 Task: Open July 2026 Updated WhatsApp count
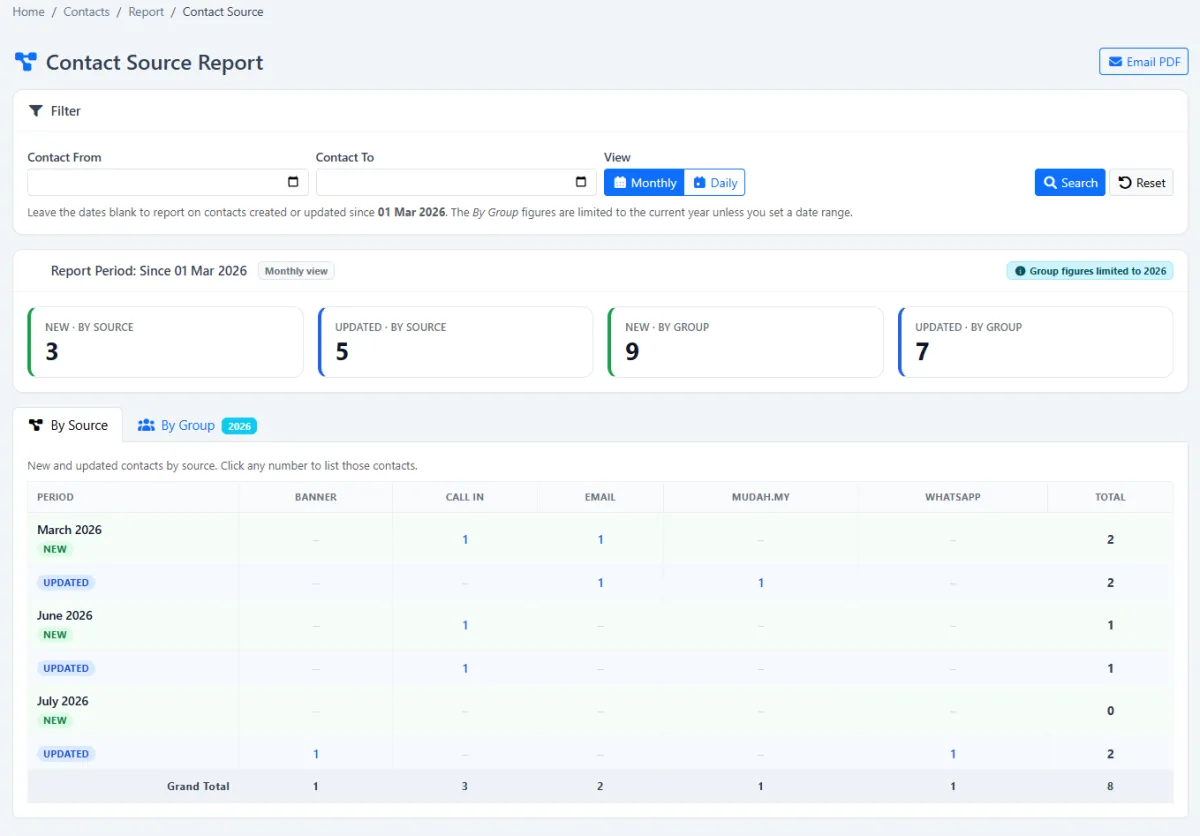click(x=953, y=754)
